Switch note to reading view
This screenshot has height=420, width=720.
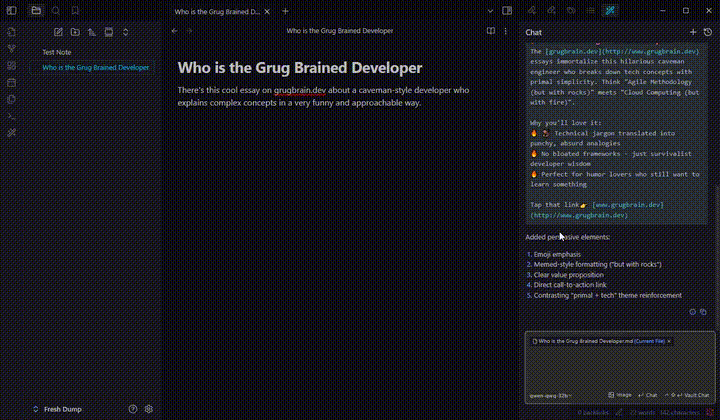[x=491, y=31]
